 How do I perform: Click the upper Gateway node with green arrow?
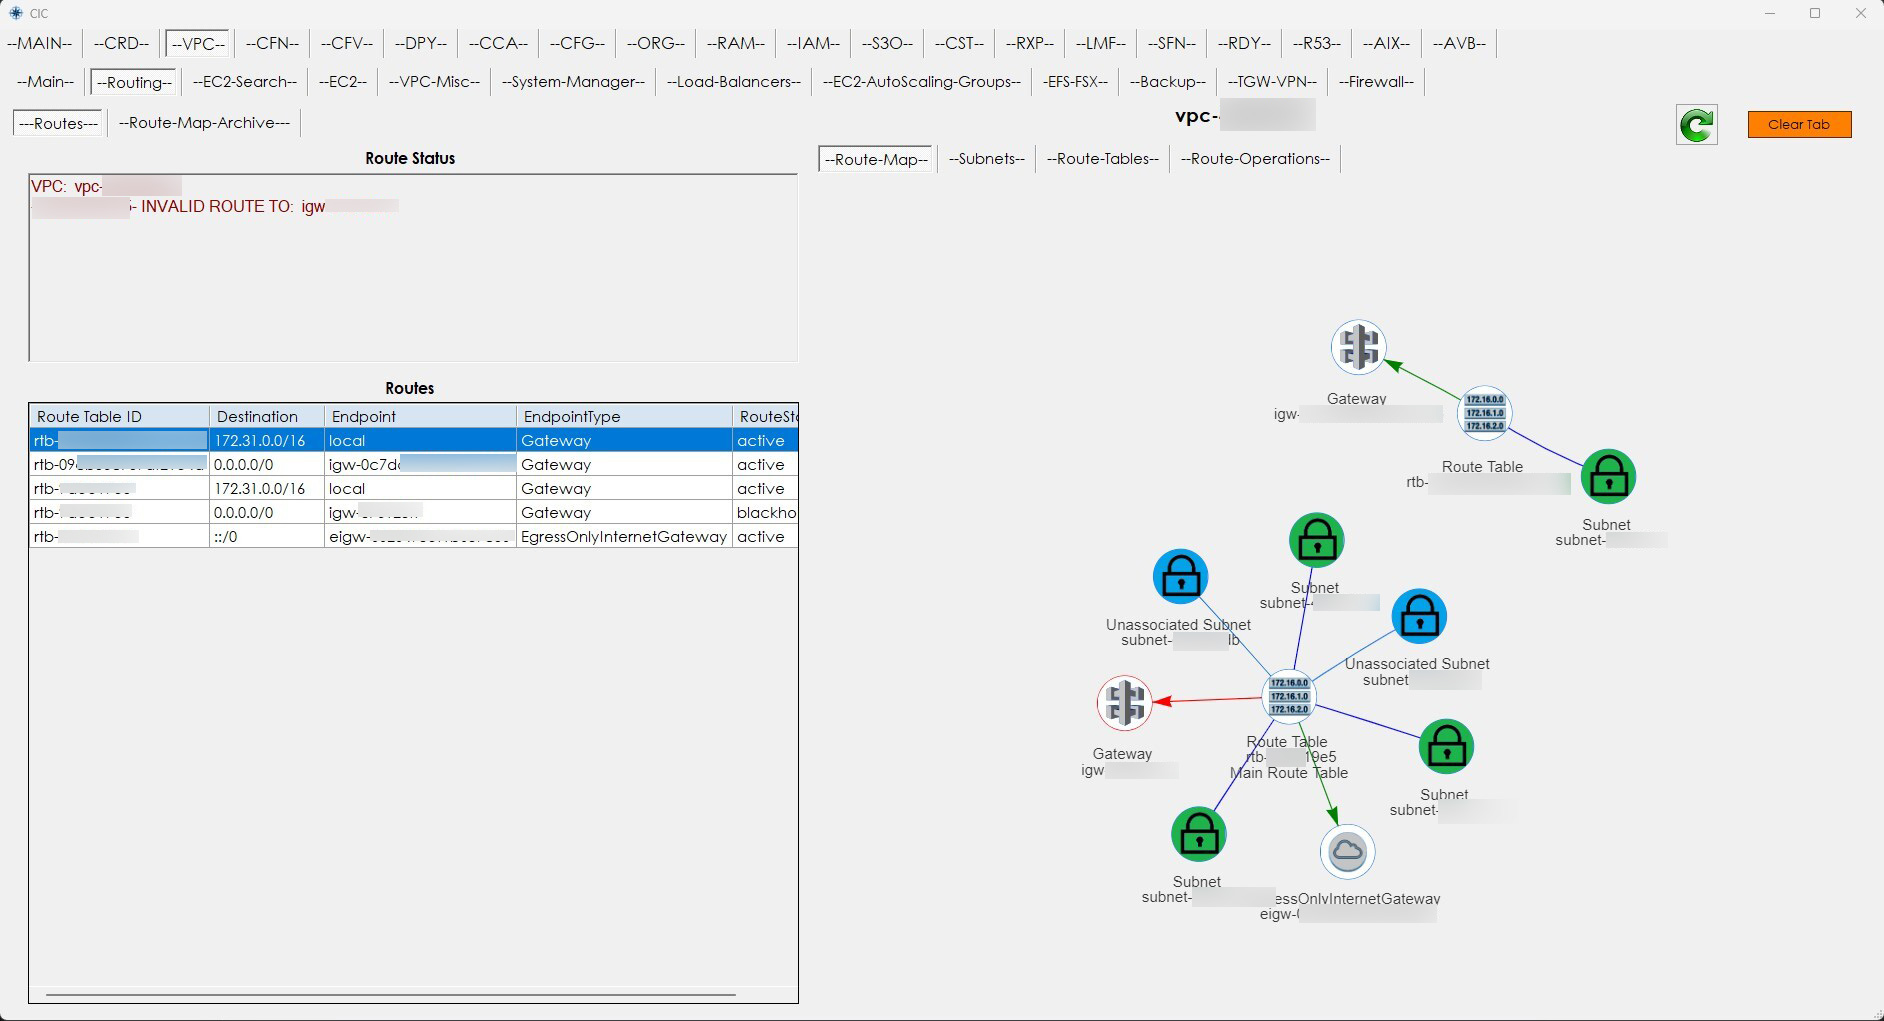tap(1358, 348)
